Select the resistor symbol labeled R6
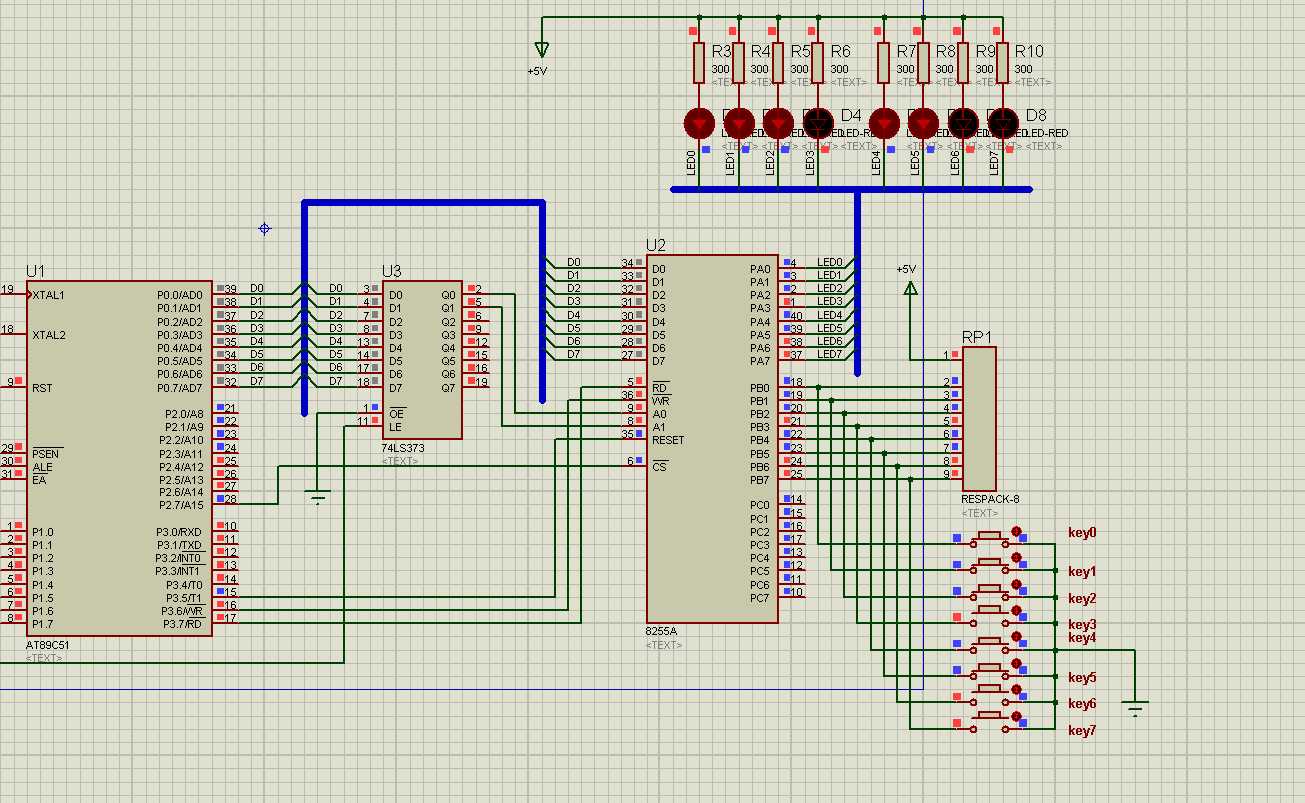Viewport: 1305px width, 803px height. pyautogui.click(x=818, y=62)
